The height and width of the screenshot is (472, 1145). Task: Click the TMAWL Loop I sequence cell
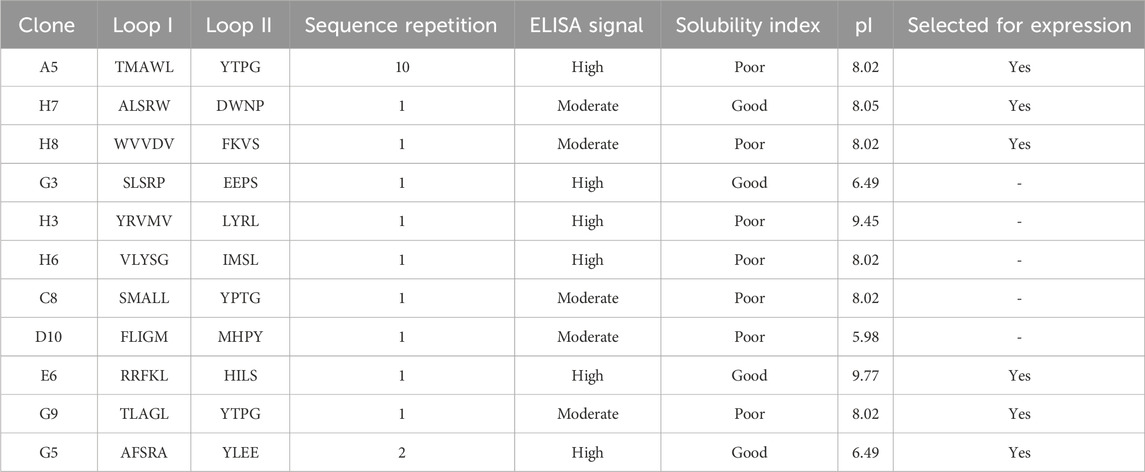144,68
